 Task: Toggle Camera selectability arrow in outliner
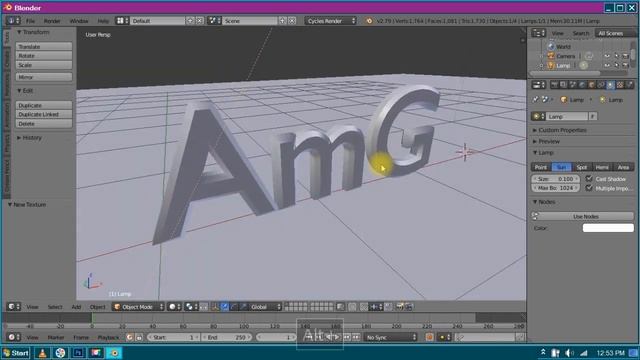pos(616,56)
